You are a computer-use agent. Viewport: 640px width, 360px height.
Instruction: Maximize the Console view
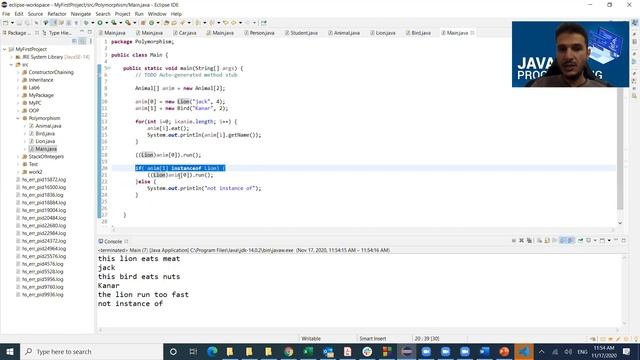[624, 240]
